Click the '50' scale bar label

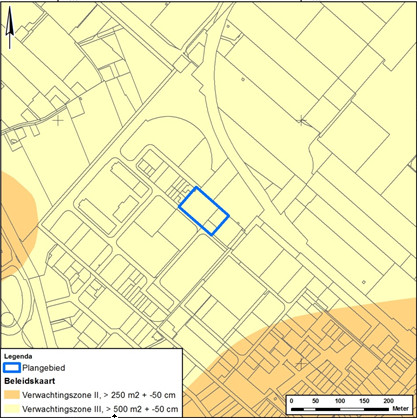pyautogui.click(x=315, y=401)
